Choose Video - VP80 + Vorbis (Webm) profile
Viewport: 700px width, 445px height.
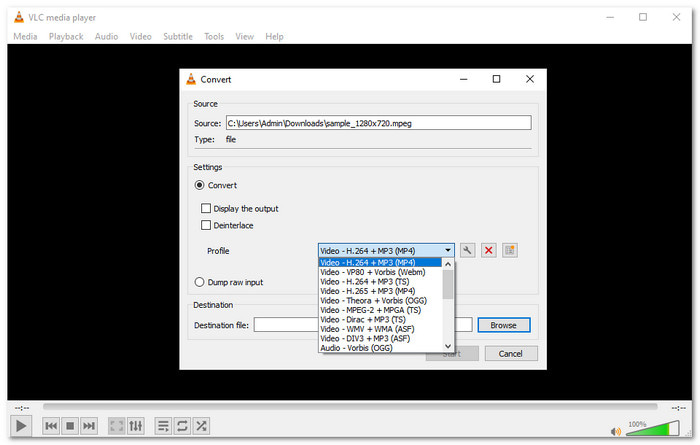click(x=380, y=272)
